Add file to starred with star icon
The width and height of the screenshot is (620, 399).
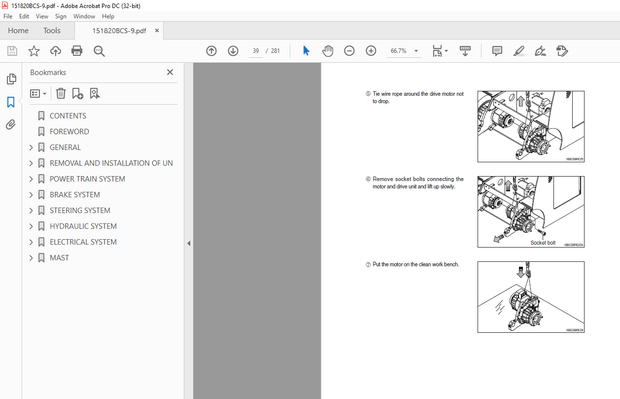coord(34,51)
